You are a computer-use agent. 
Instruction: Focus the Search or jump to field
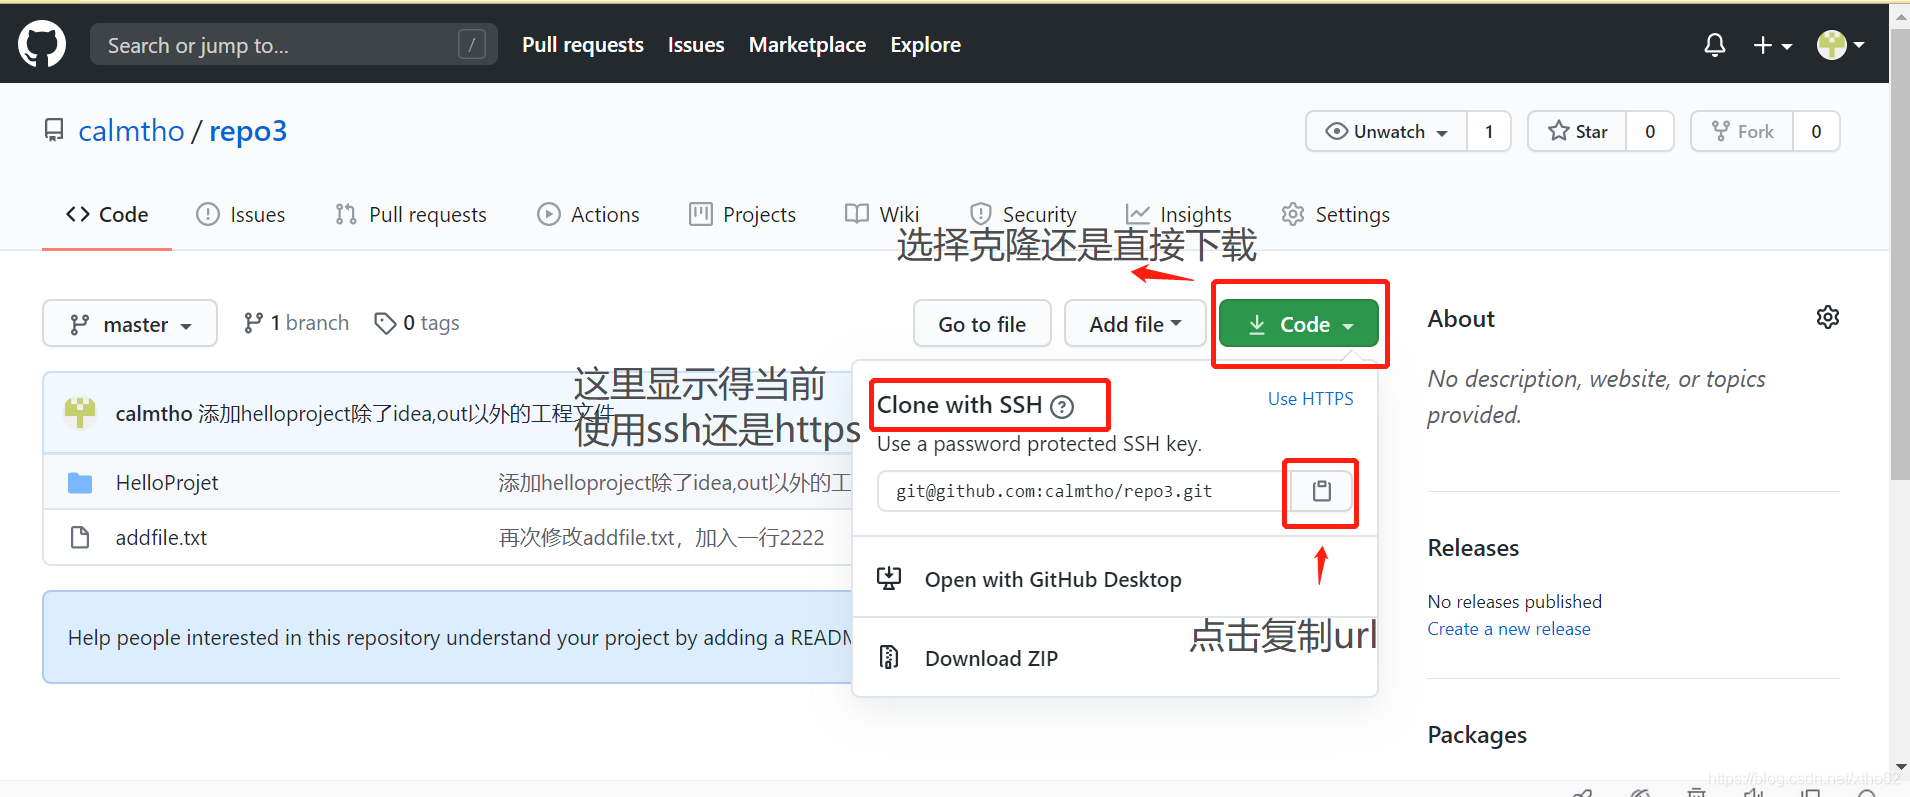click(x=293, y=45)
